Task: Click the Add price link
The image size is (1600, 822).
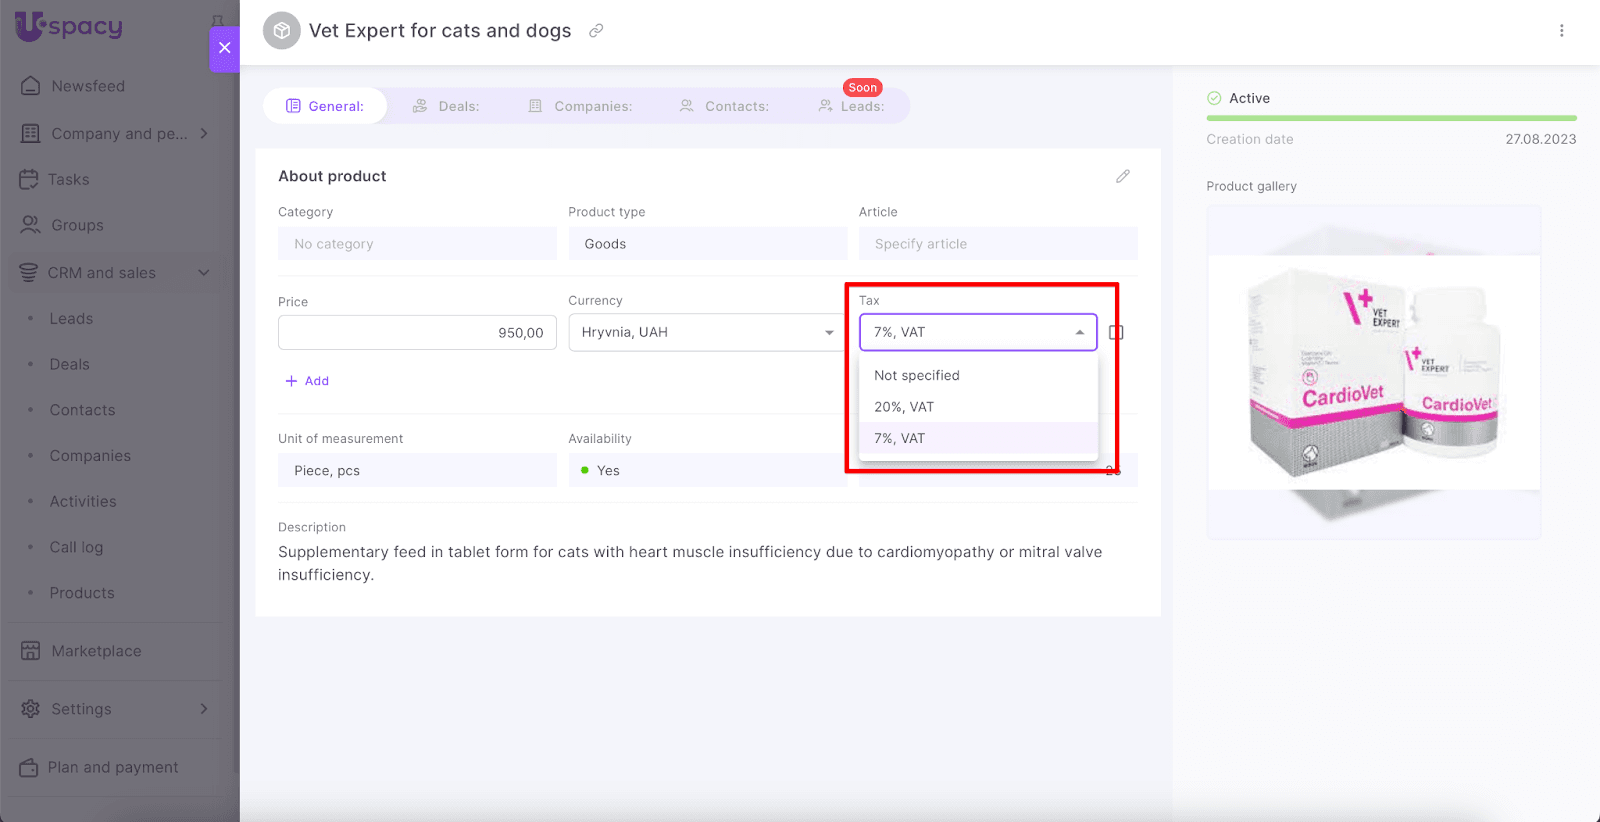Action: [x=307, y=381]
